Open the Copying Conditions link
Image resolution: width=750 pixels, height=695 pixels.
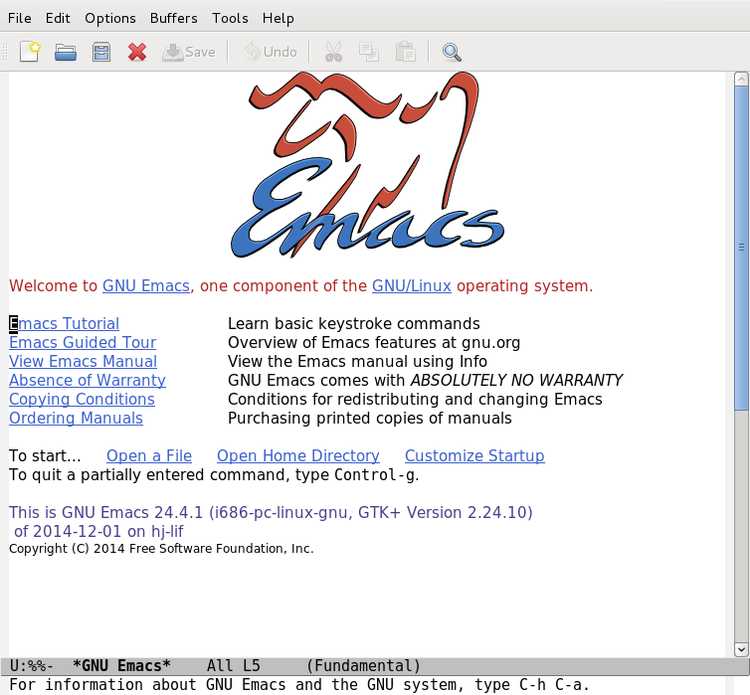82,399
